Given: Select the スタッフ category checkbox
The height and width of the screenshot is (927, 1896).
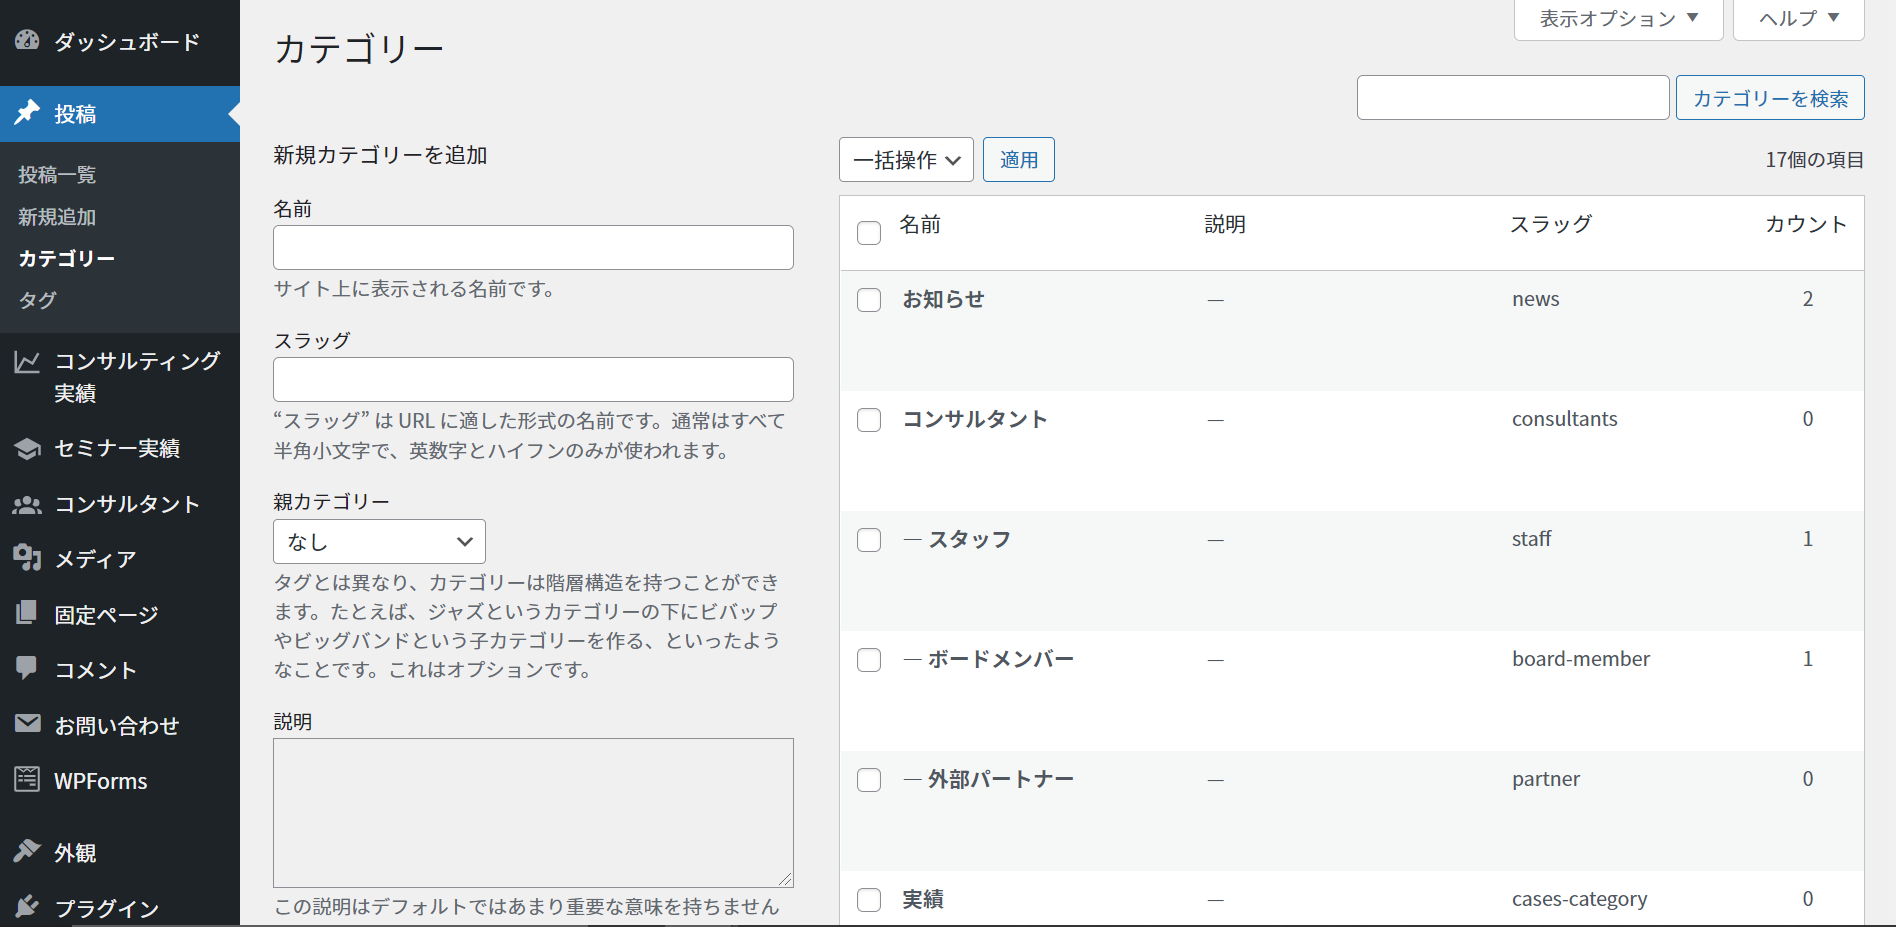Looking at the screenshot, I should coord(869,540).
